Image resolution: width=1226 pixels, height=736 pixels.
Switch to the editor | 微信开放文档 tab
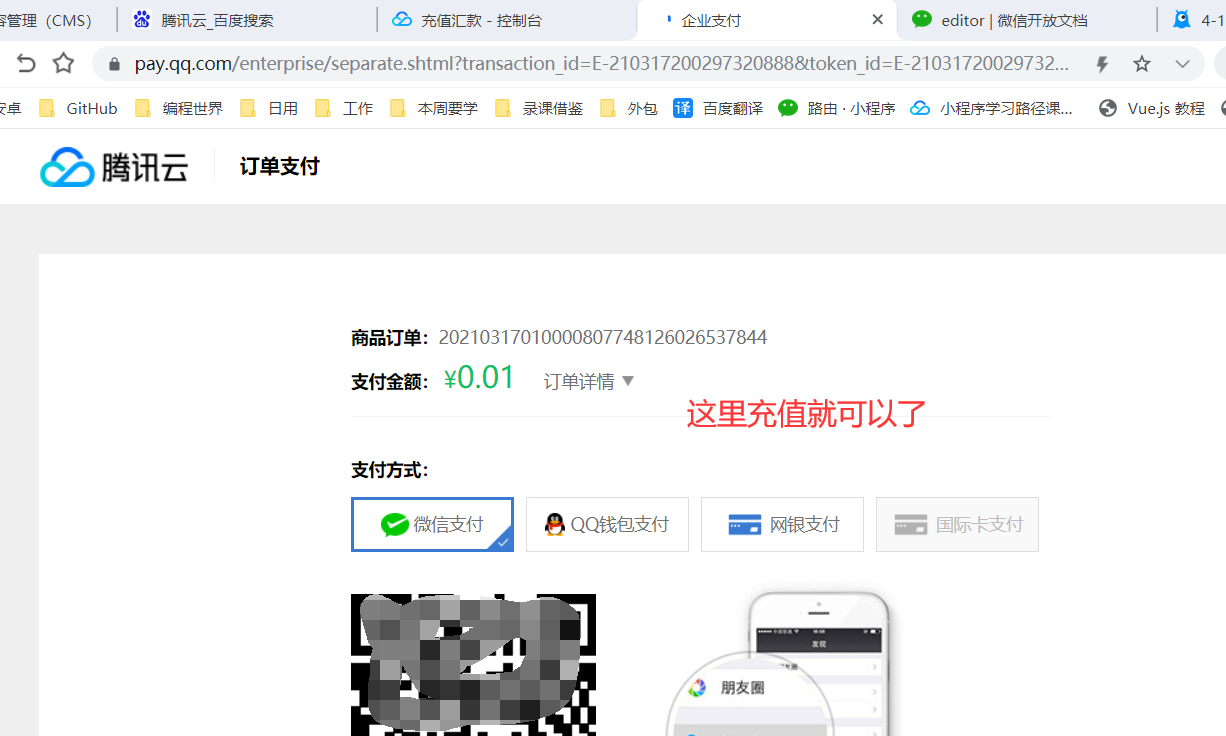pyautogui.click(x=1026, y=20)
